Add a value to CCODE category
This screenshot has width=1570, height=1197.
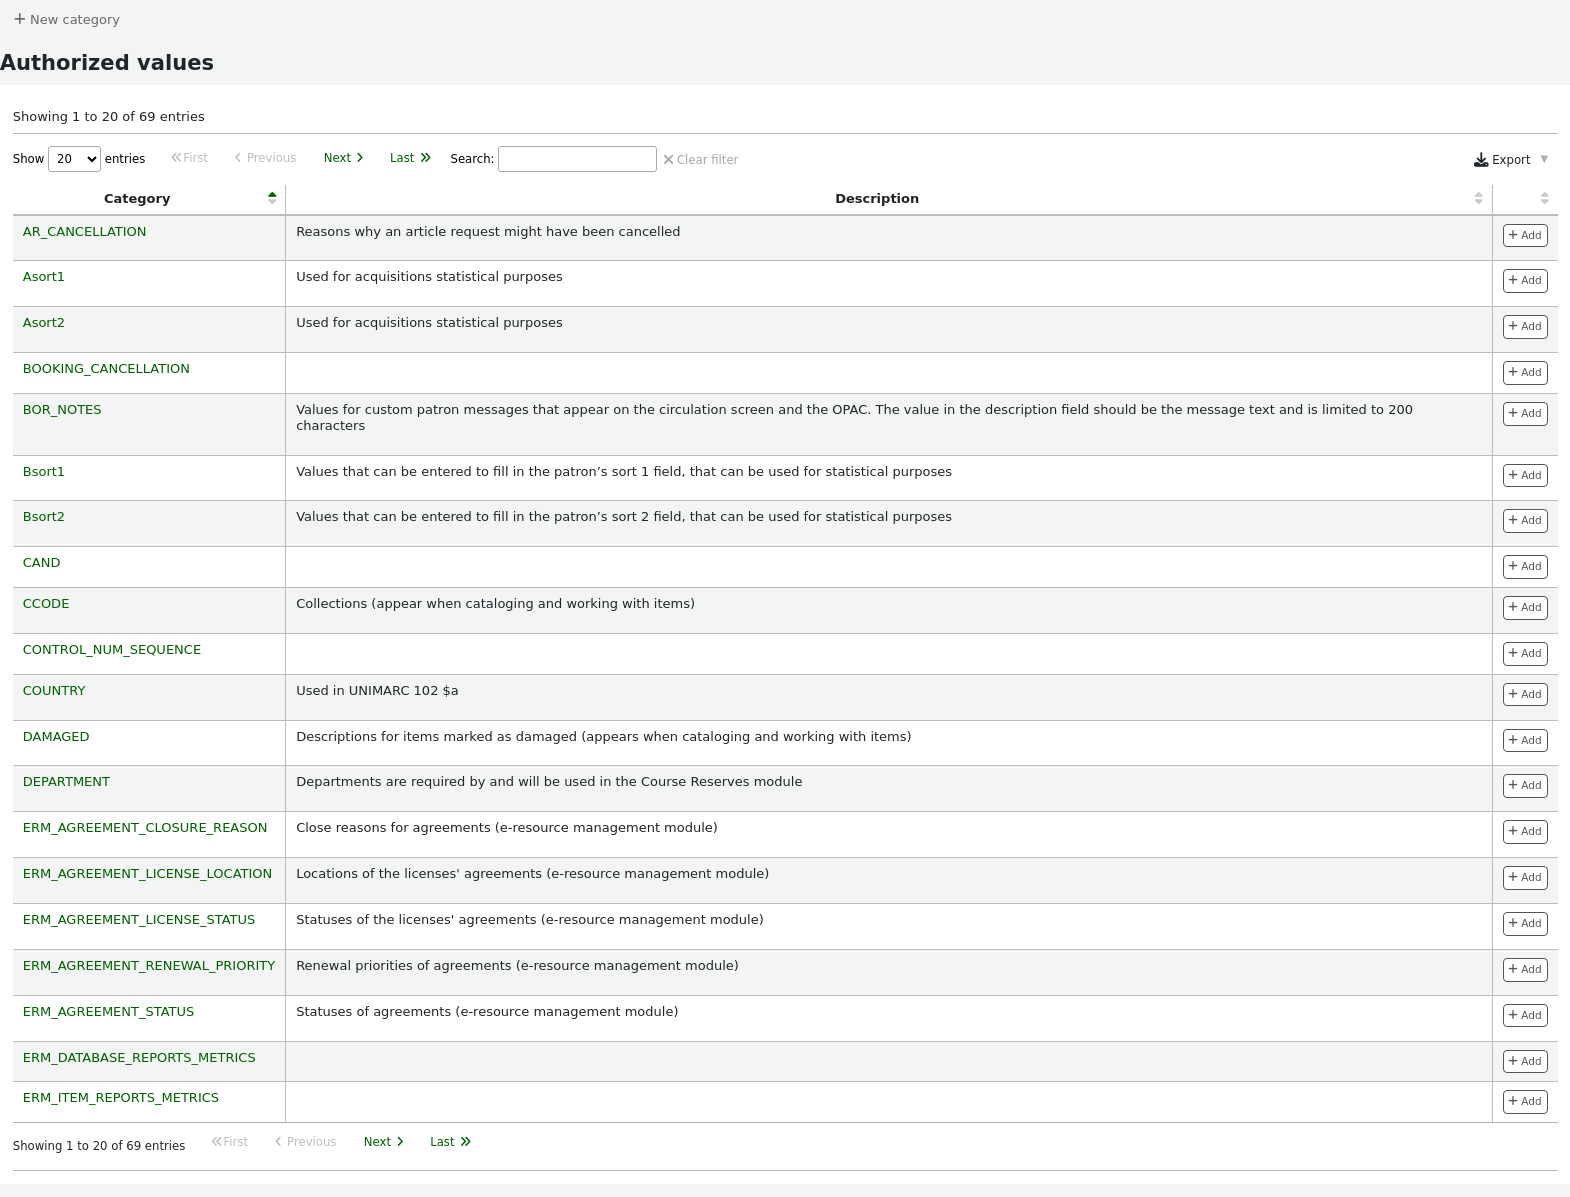pyautogui.click(x=1524, y=608)
